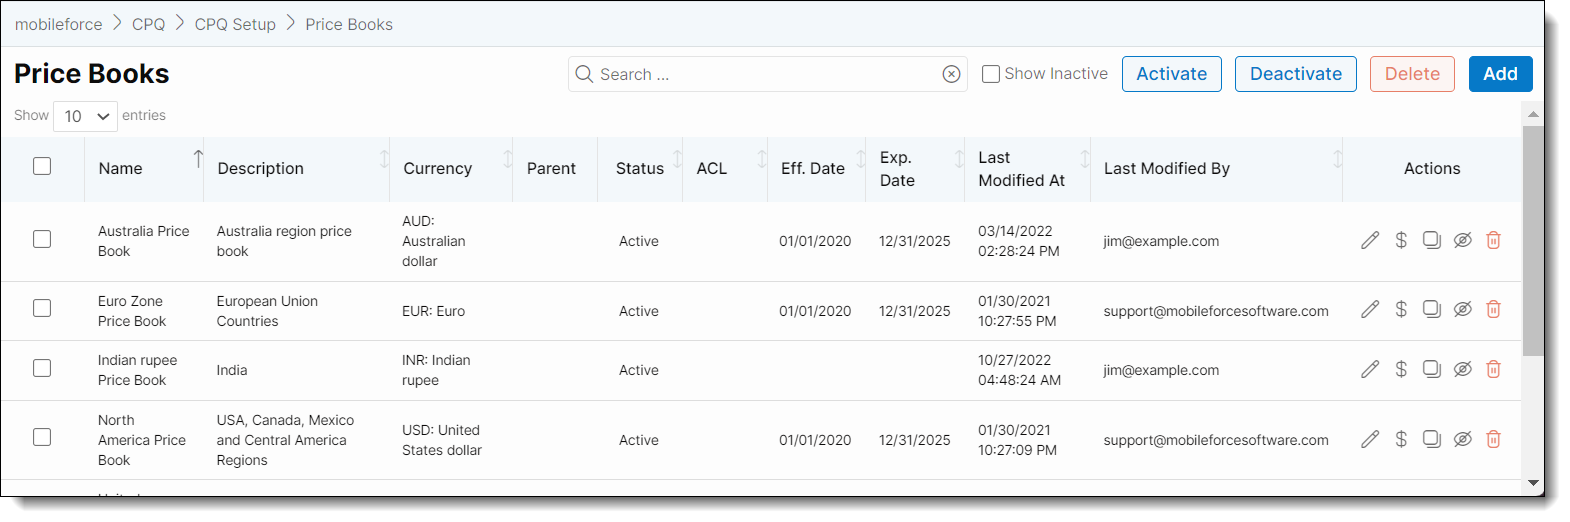Sort by the Eff. Date column
Viewport: 1570px width, 522px height.
(860, 158)
